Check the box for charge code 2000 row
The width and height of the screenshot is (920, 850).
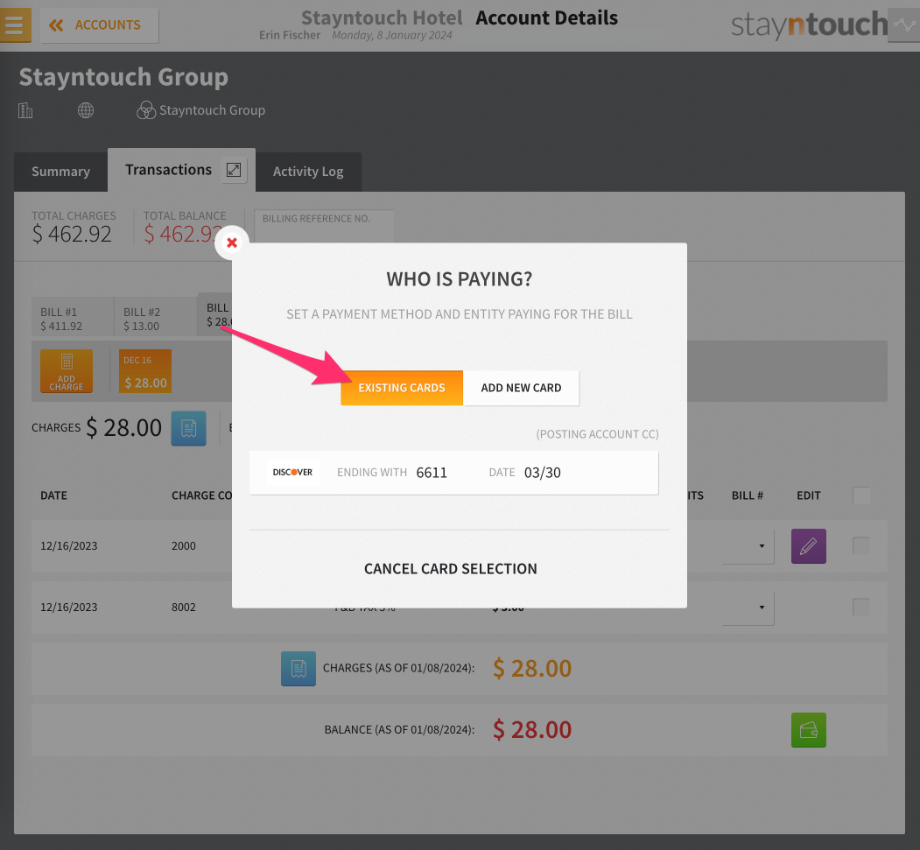861,546
